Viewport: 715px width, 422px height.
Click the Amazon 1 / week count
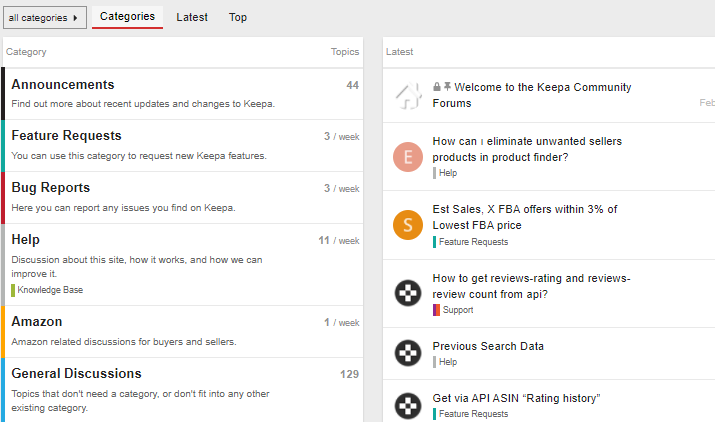[x=342, y=323]
